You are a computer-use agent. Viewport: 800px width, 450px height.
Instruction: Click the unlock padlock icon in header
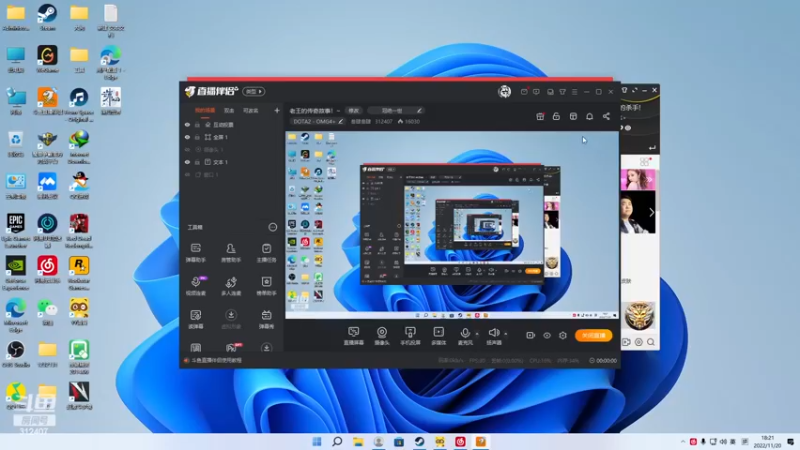tap(556, 116)
